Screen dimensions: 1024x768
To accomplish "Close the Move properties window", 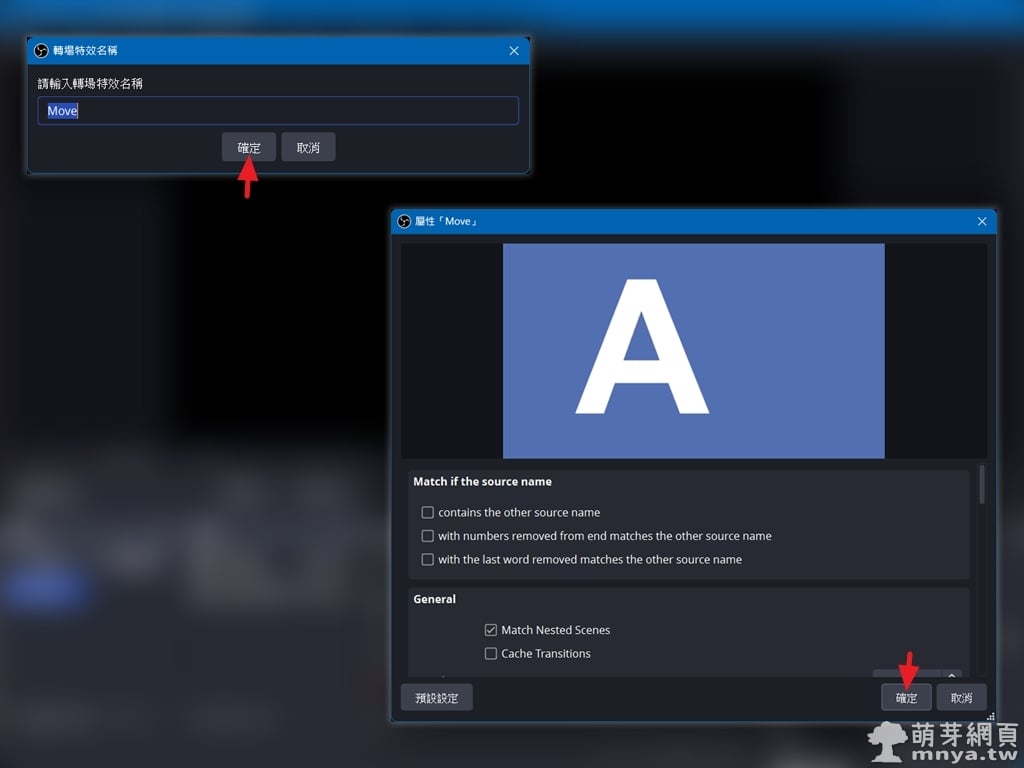I will 981,221.
